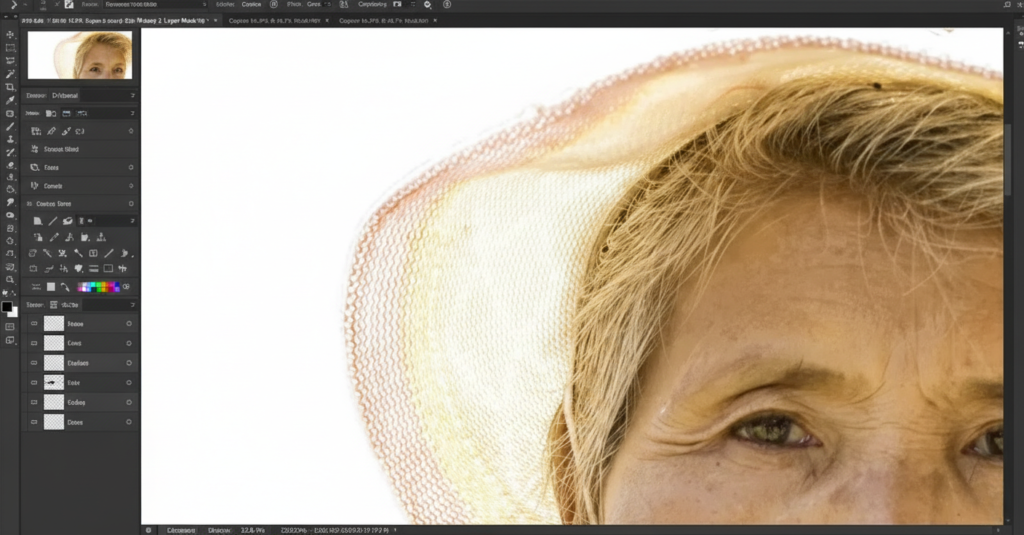Click "Sonoet Sited" in the side panel
Viewport: 1024px width, 535px height.
coord(61,150)
